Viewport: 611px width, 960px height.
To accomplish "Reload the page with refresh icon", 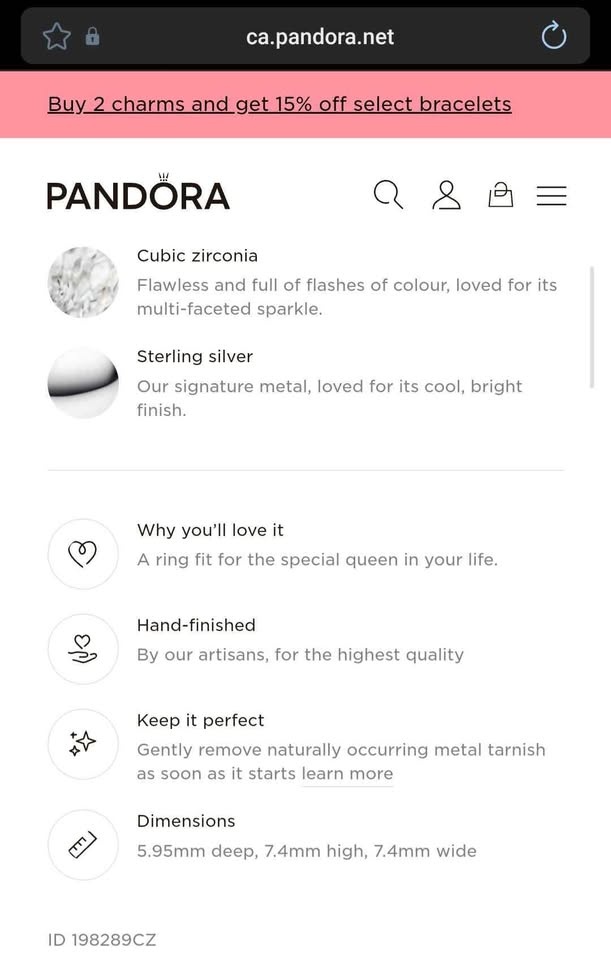I will pyautogui.click(x=554, y=36).
